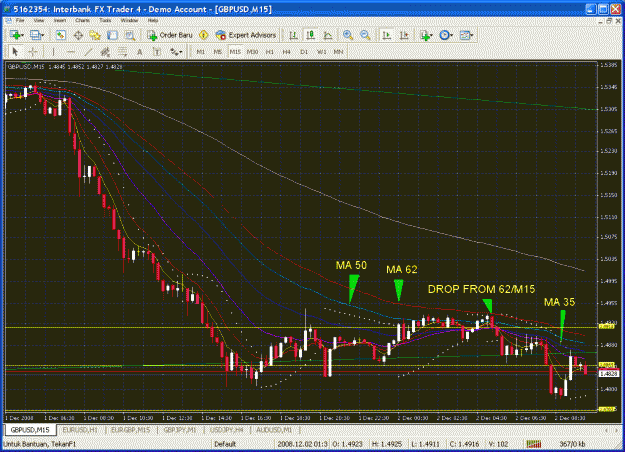Click the New Chart icon
Image resolution: width=625 pixels, height=452 pixels.
point(15,35)
